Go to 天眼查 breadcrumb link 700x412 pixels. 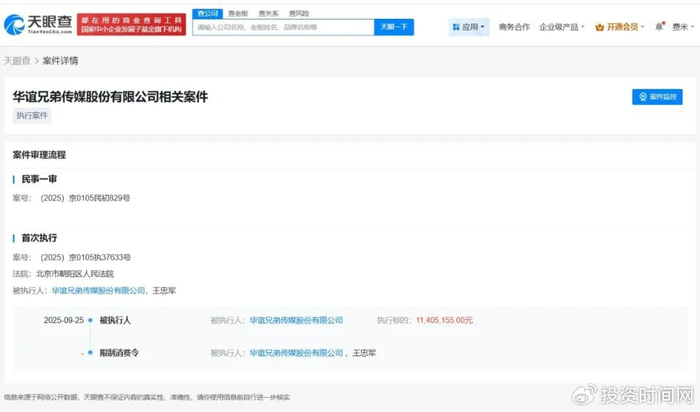click(17, 61)
